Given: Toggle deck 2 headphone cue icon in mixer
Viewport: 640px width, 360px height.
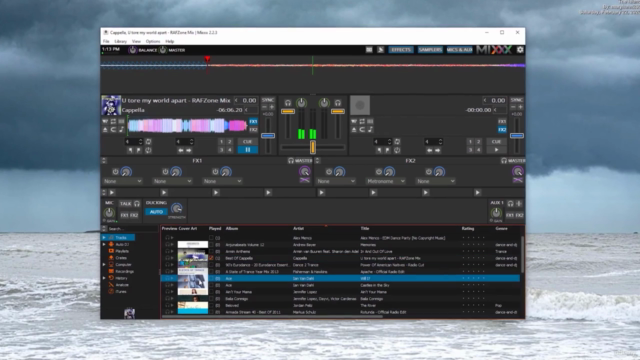Looking at the screenshot, I should point(338,103).
